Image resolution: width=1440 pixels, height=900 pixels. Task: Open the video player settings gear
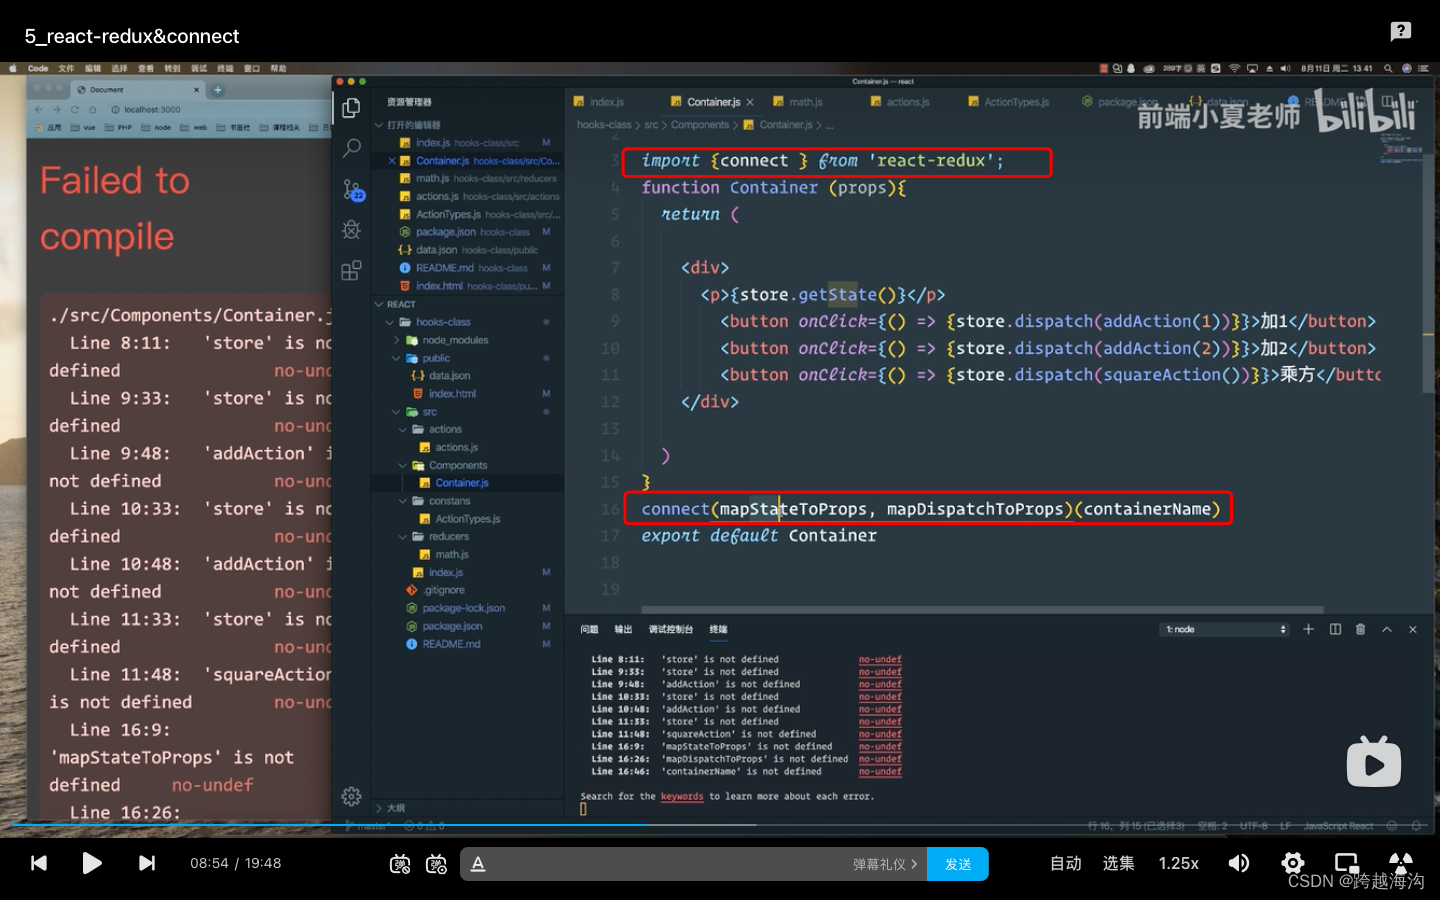(x=1293, y=863)
